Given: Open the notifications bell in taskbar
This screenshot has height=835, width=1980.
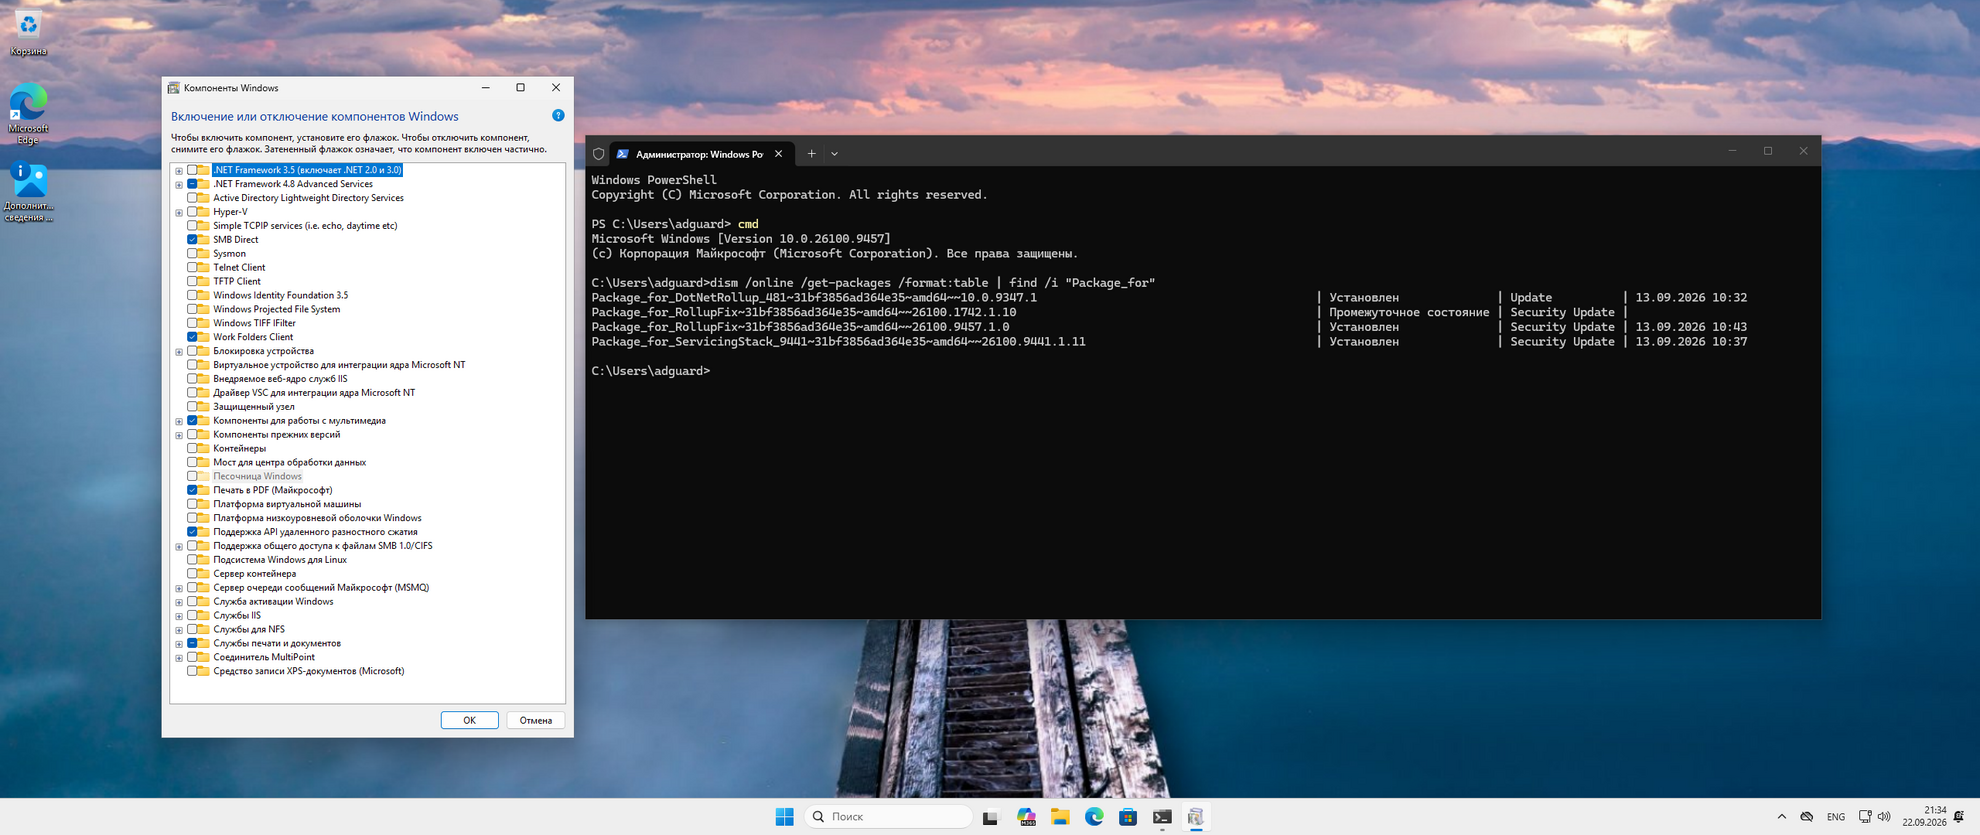Looking at the screenshot, I should pyautogui.click(x=1959, y=817).
